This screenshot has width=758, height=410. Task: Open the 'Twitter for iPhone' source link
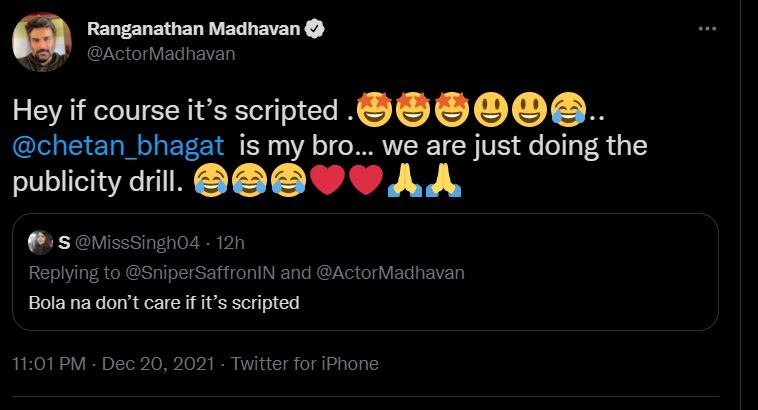tap(305, 364)
